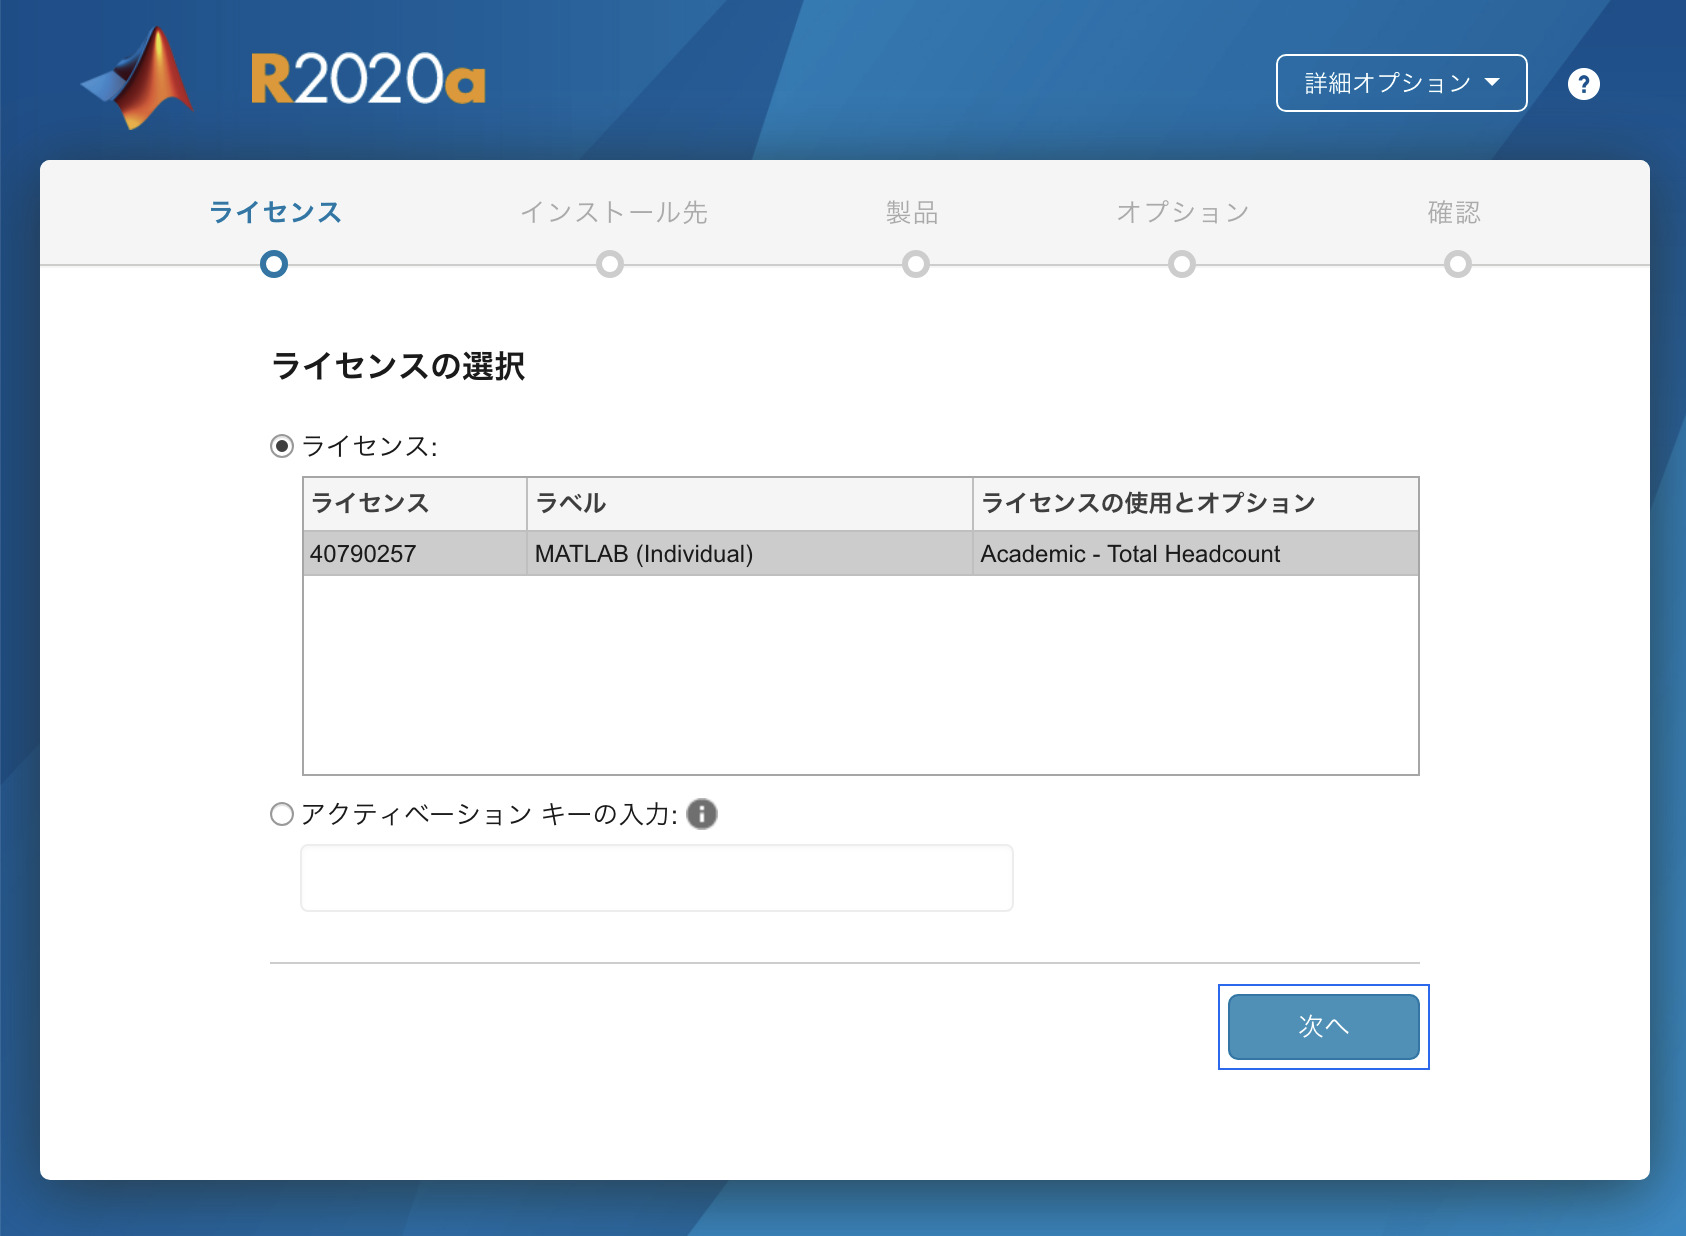Go to the インストール先 step tab
Screen dimensions: 1686x1236
coord(613,212)
